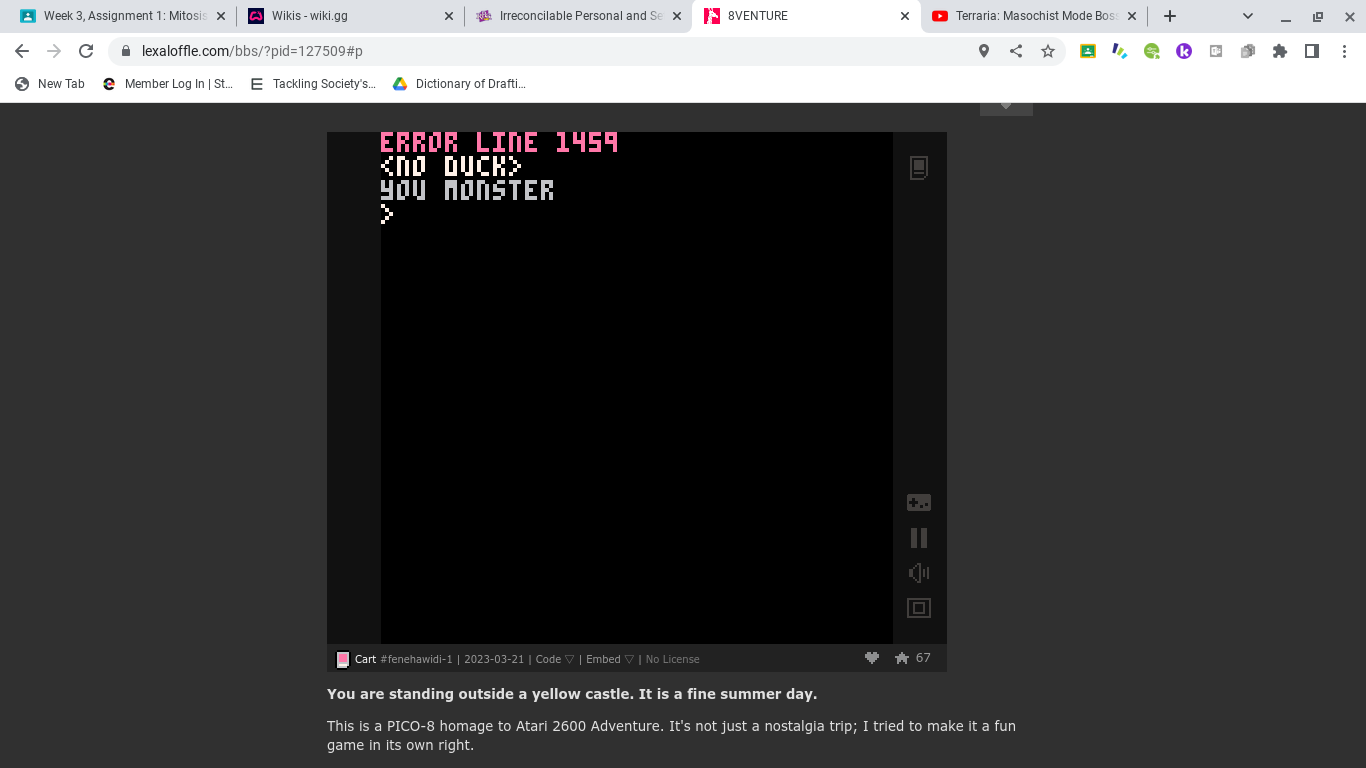
Task: Click the arrow tab above the player
Action: [x=1006, y=108]
